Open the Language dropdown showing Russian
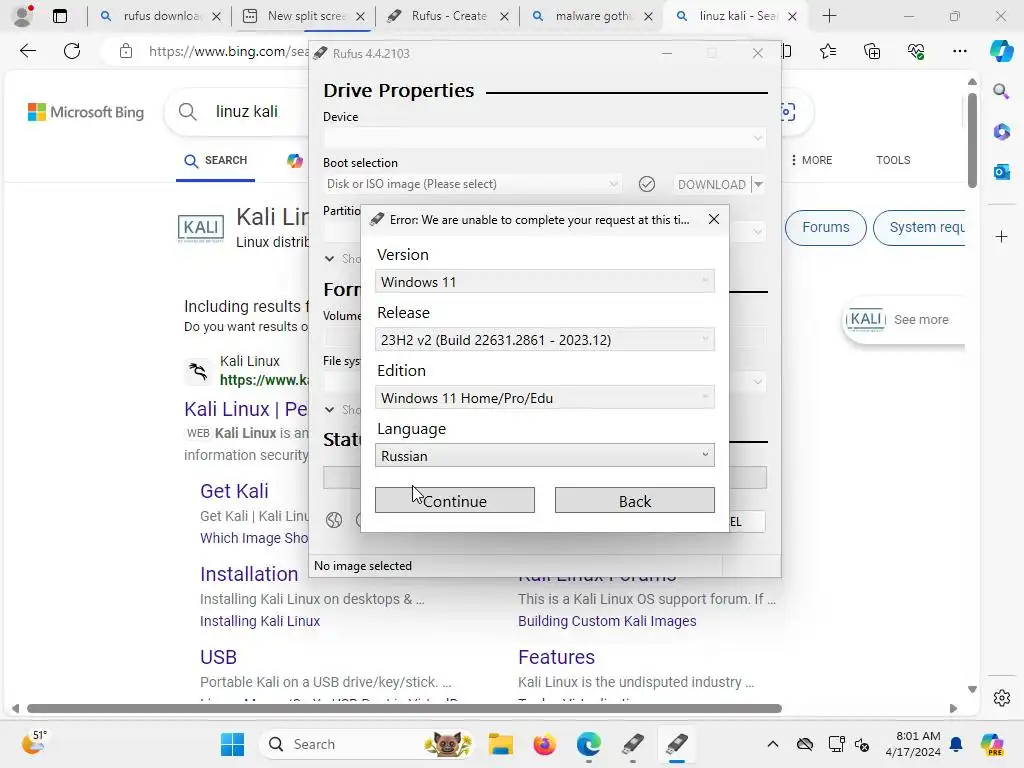Image resolution: width=1024 pixels, height=768 pixels. [x=545, y=455]
